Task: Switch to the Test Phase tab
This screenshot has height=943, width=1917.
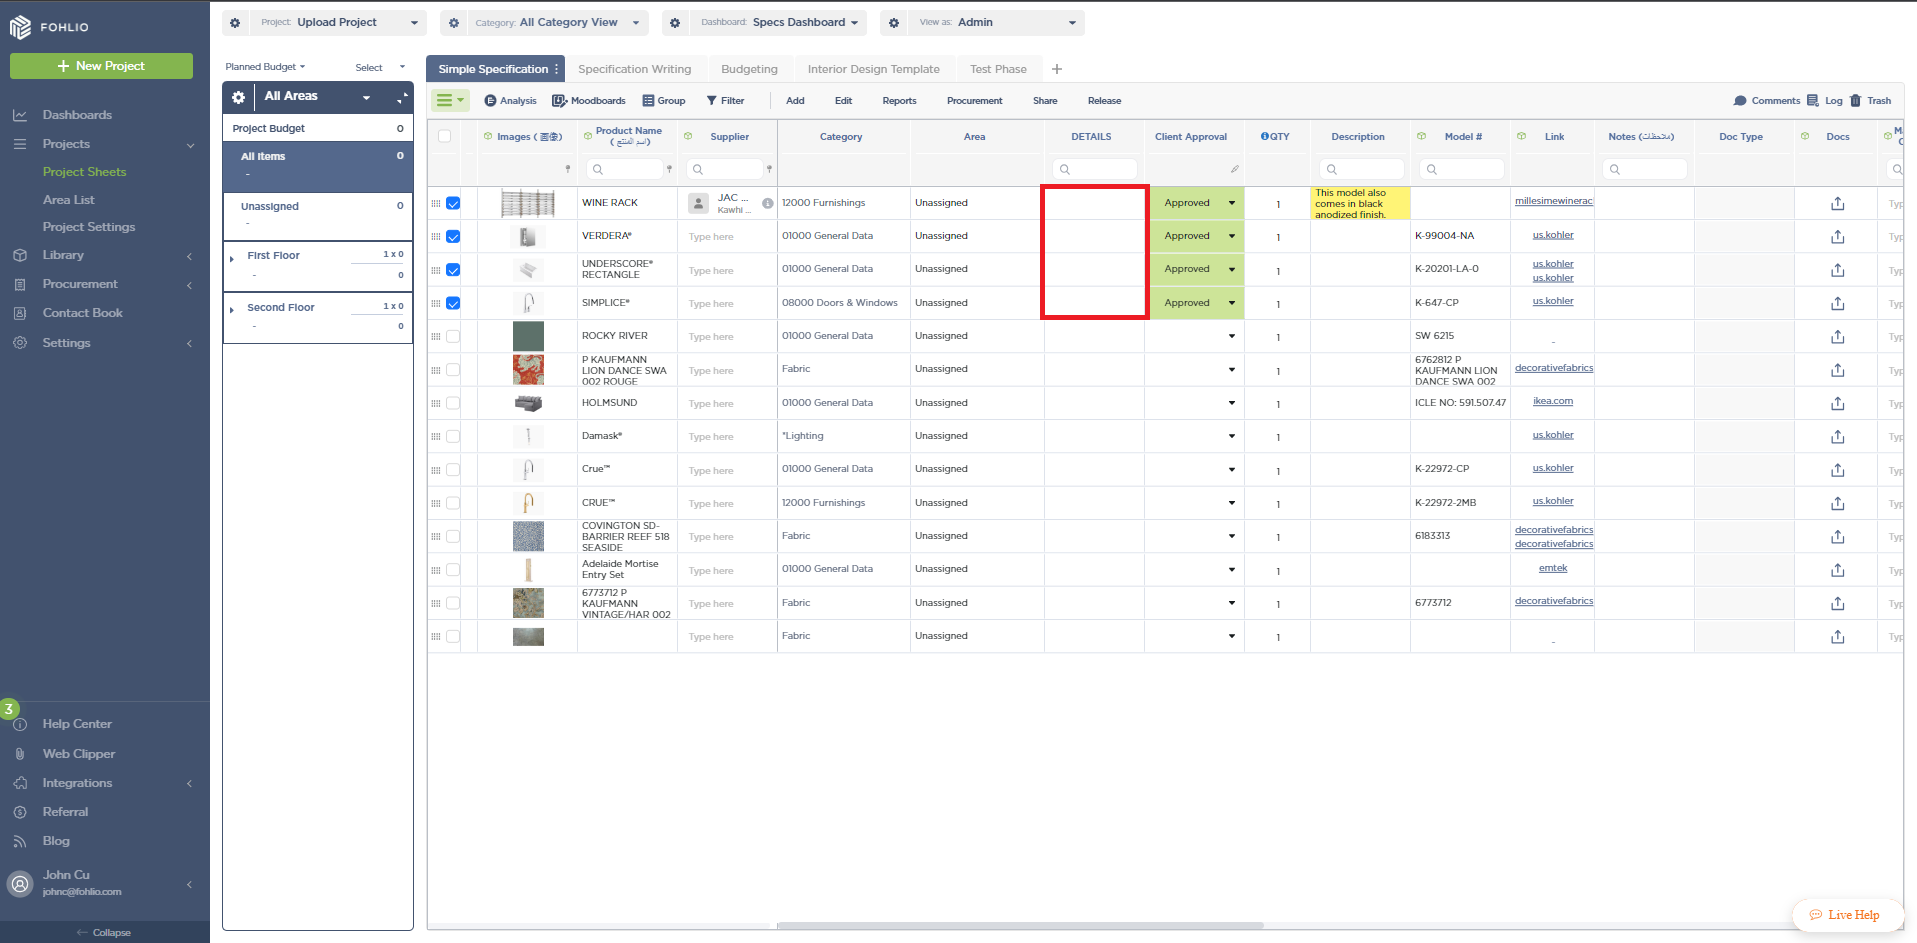Action: tap(998, 69)
